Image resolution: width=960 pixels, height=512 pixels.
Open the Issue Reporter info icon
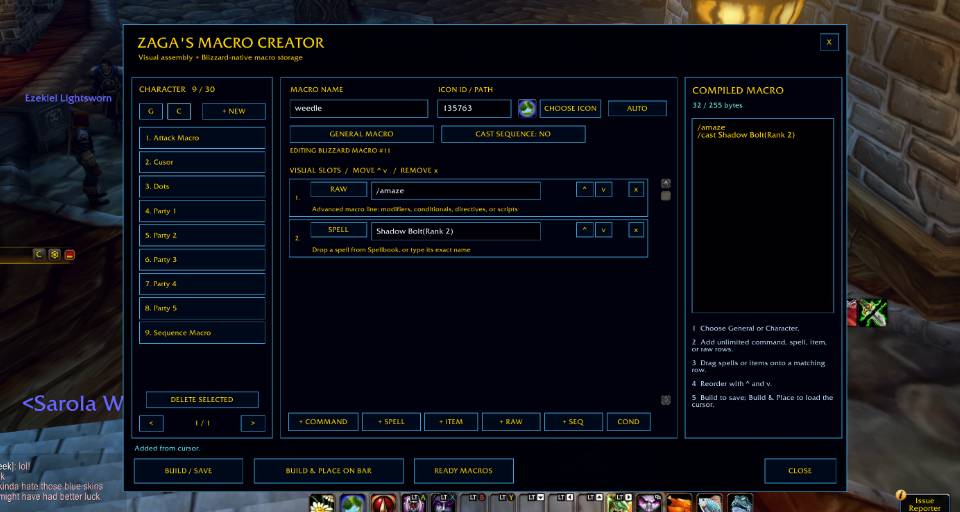pyautogui.click(x=901, y=495)
